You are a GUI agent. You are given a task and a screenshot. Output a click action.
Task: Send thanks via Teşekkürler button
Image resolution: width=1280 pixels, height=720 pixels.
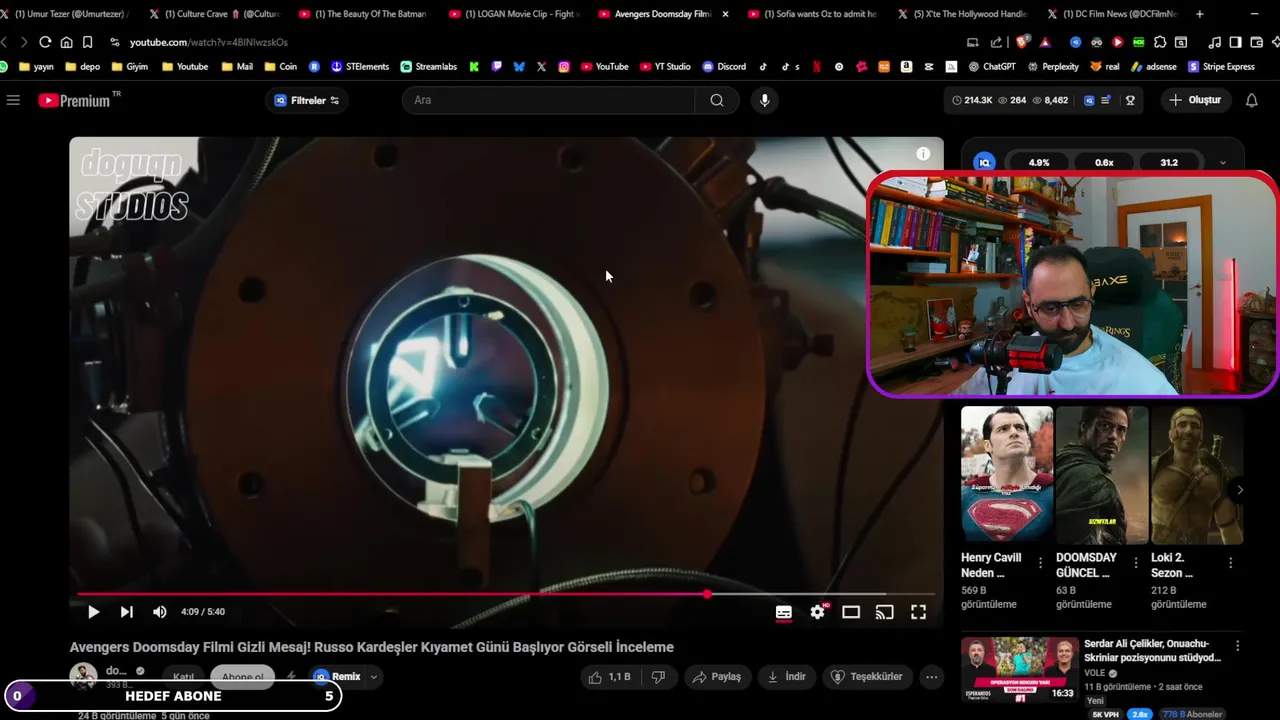coord(868,677)
